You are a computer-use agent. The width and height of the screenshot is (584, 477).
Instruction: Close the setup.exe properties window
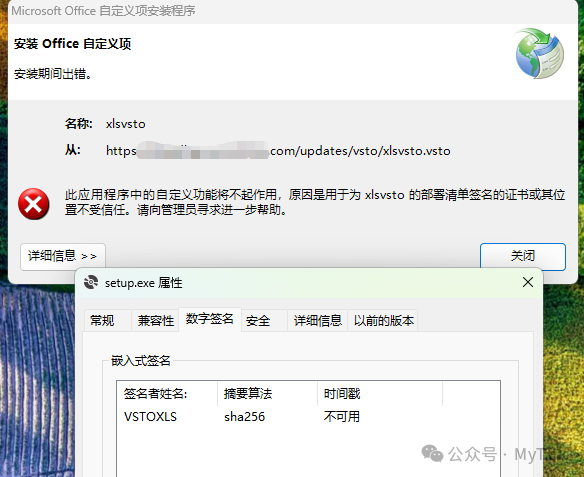coord(527,282)
